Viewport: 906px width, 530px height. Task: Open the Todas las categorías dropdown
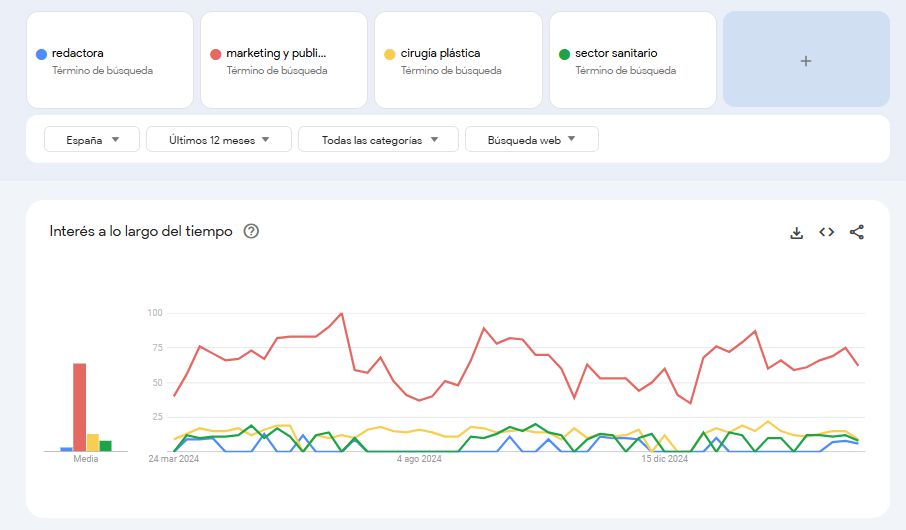click(x=379, y=140)
